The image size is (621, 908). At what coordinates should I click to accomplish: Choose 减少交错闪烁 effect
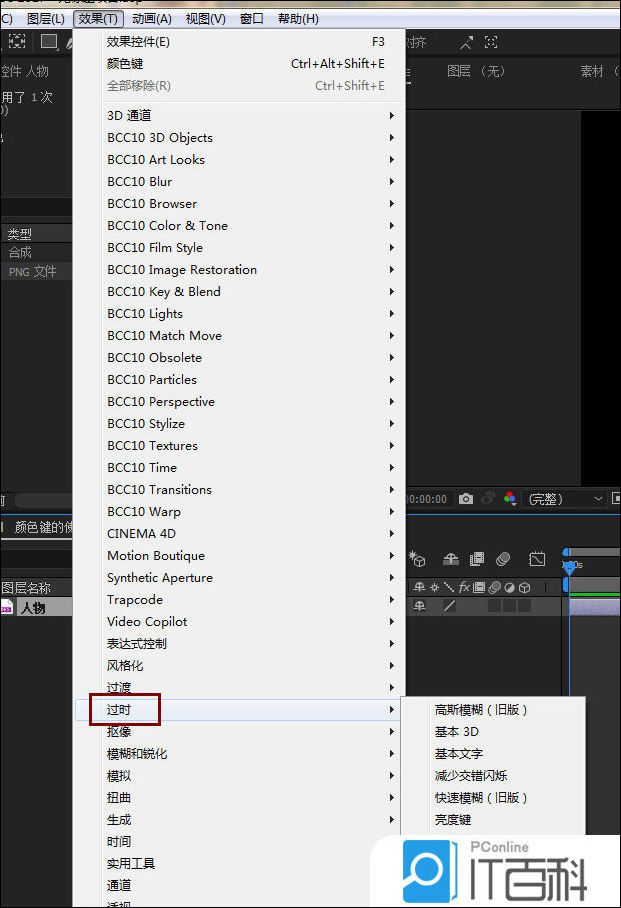(494, 775)
